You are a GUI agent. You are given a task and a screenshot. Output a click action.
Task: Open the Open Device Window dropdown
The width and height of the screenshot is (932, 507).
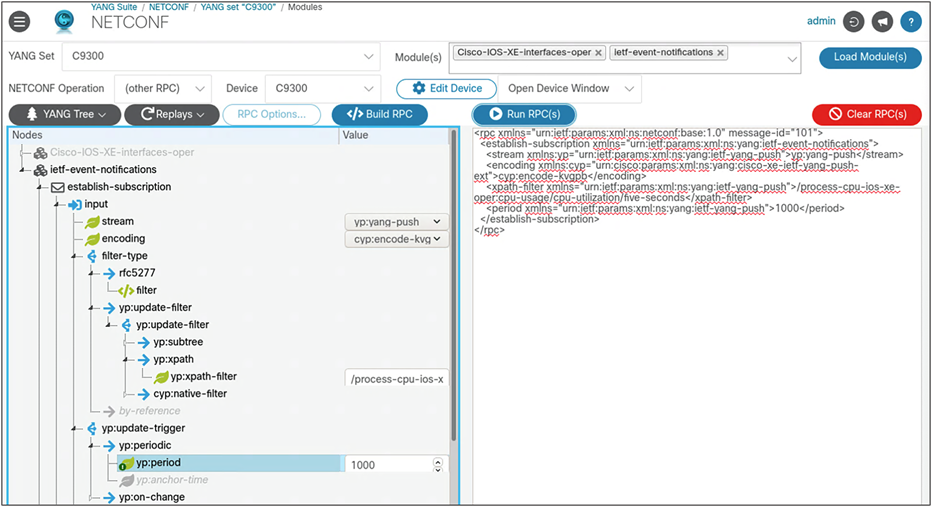[x=570, y=89]
